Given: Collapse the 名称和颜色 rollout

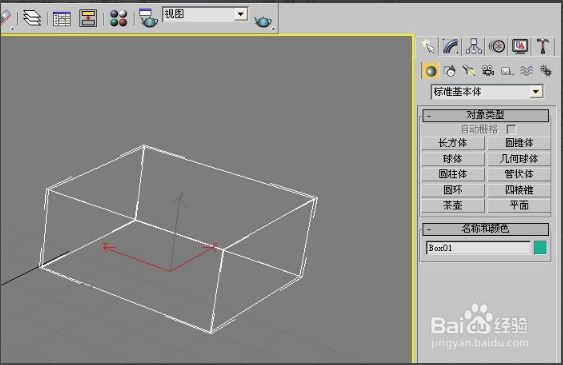Looking at the screenshot, I should tap(485, 229).
